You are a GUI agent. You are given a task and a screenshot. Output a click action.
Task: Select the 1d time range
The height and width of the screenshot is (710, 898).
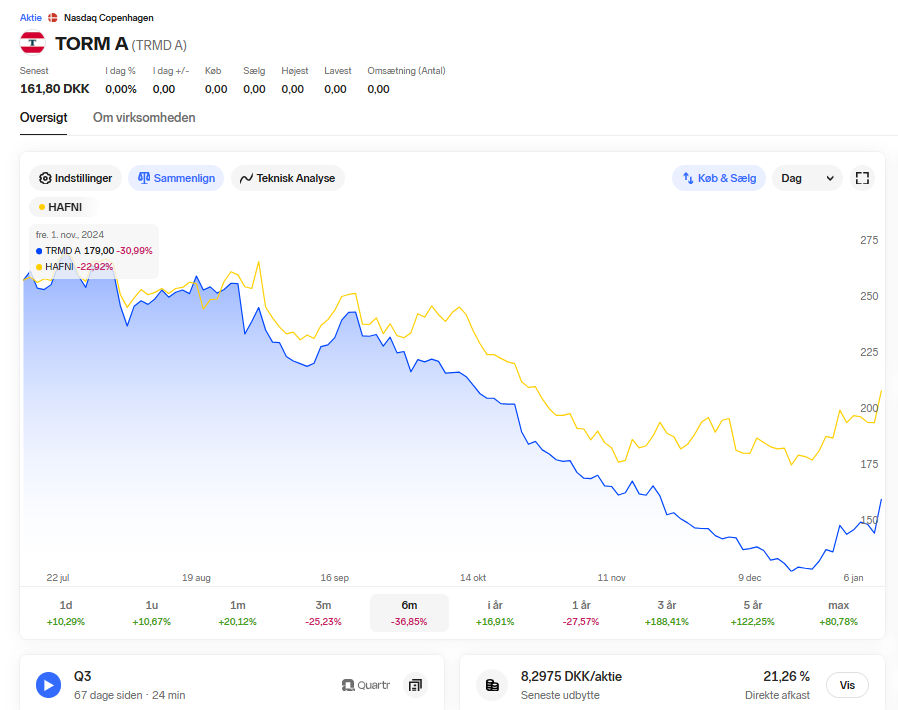(x=66, y=613)
